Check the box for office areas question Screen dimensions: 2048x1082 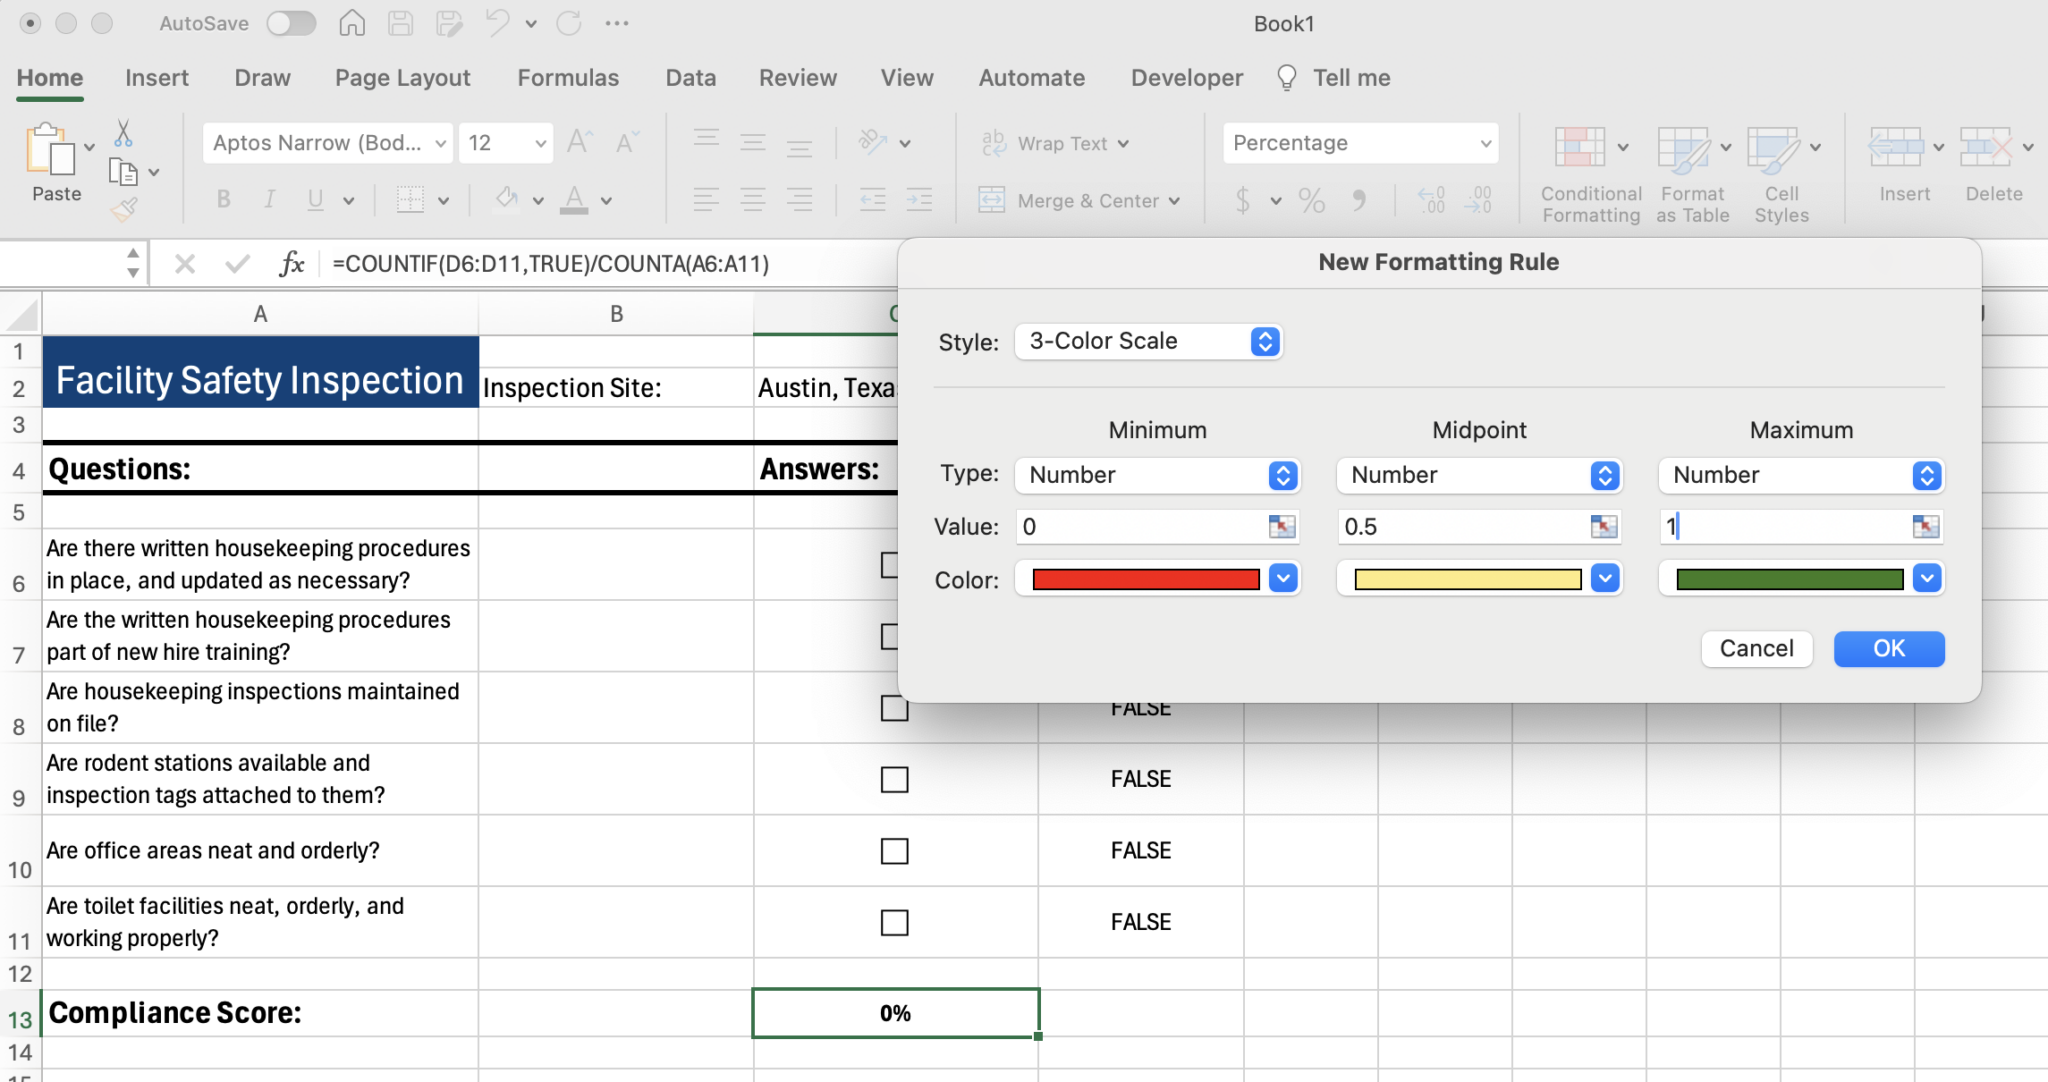point(895,851)
